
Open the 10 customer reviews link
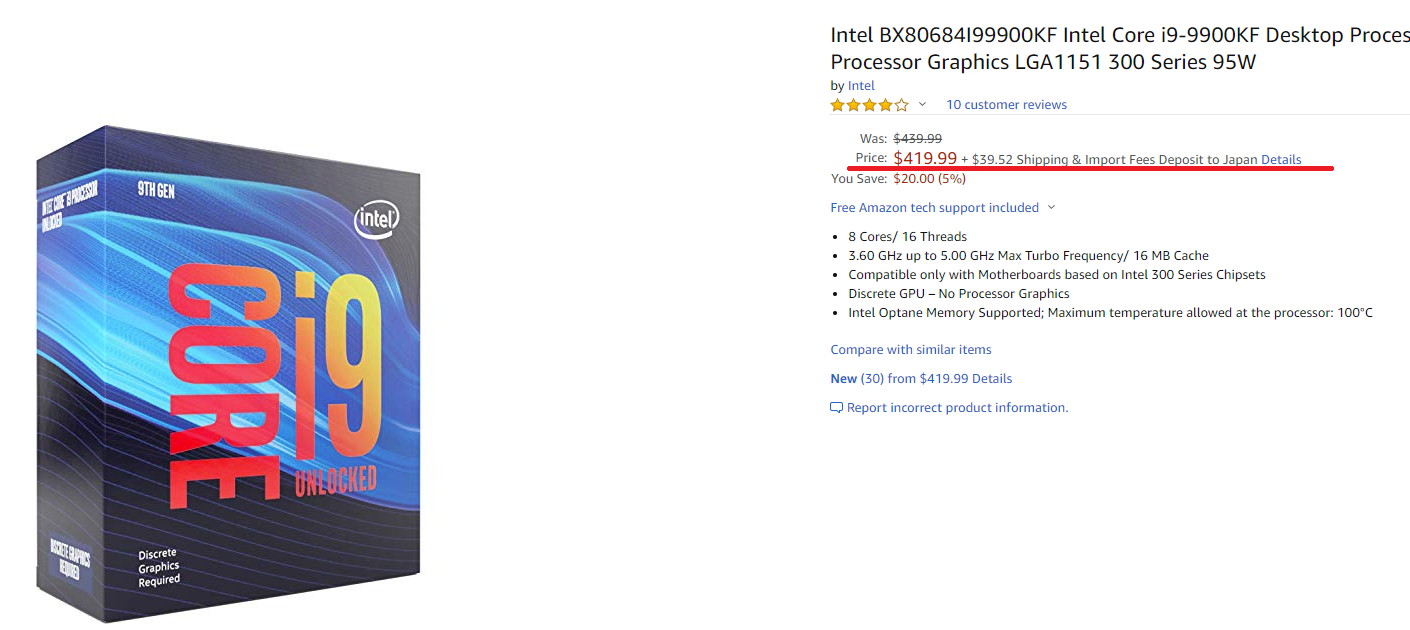pyautogui.click(x=1006, y=105)
